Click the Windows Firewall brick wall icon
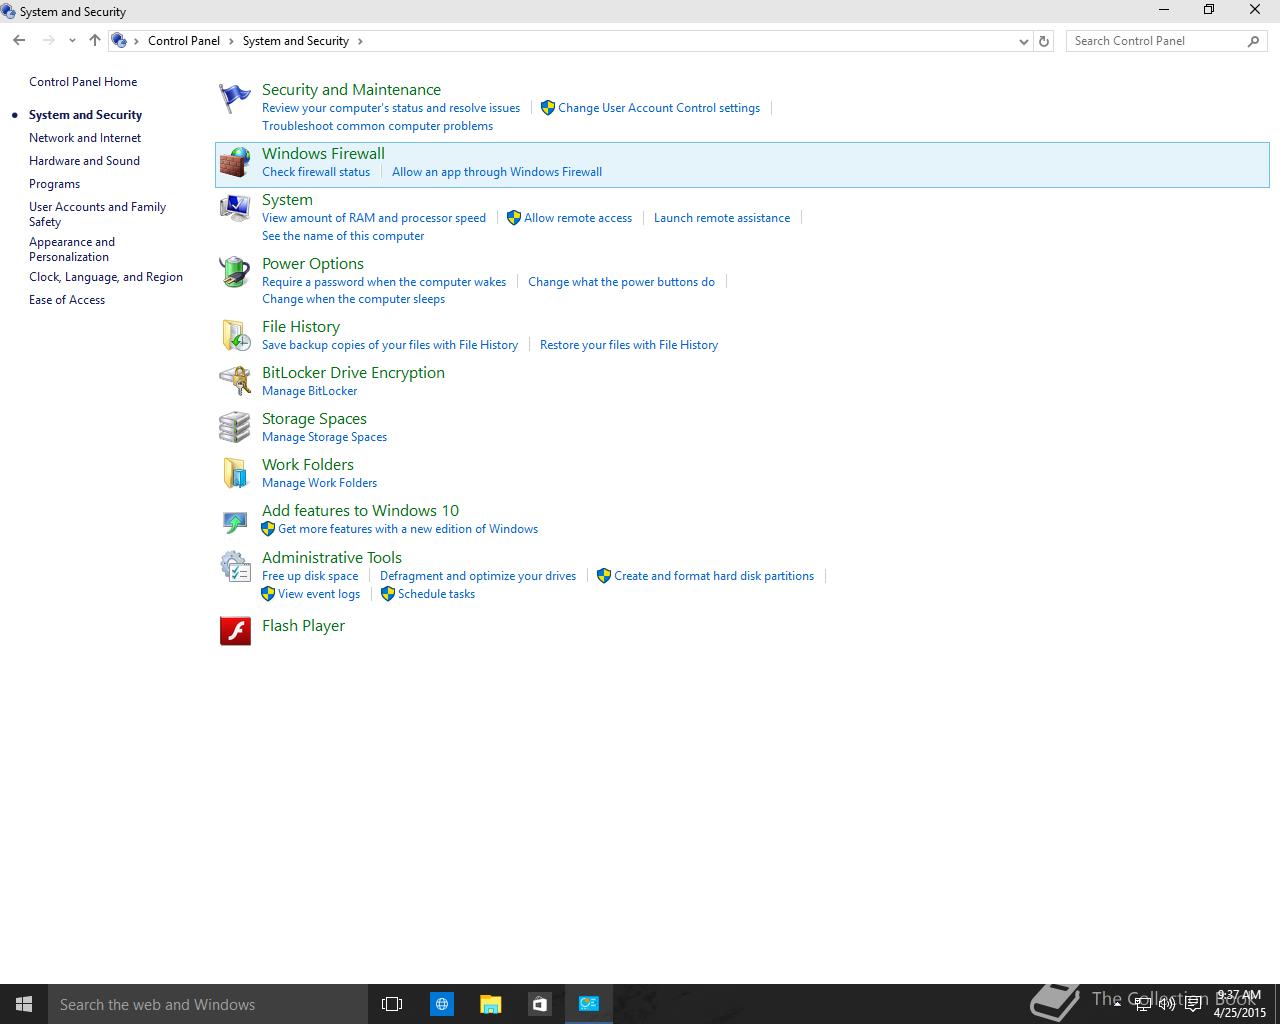This screenshot has width=1280, height=1024. click(235, 162)
